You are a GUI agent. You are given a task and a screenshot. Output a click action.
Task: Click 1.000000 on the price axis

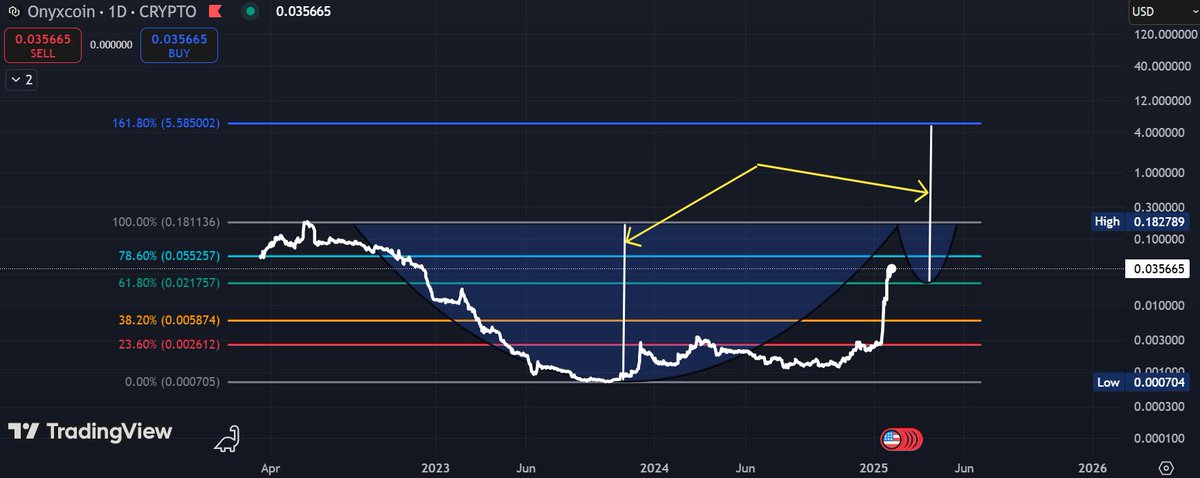point(1160,173)
